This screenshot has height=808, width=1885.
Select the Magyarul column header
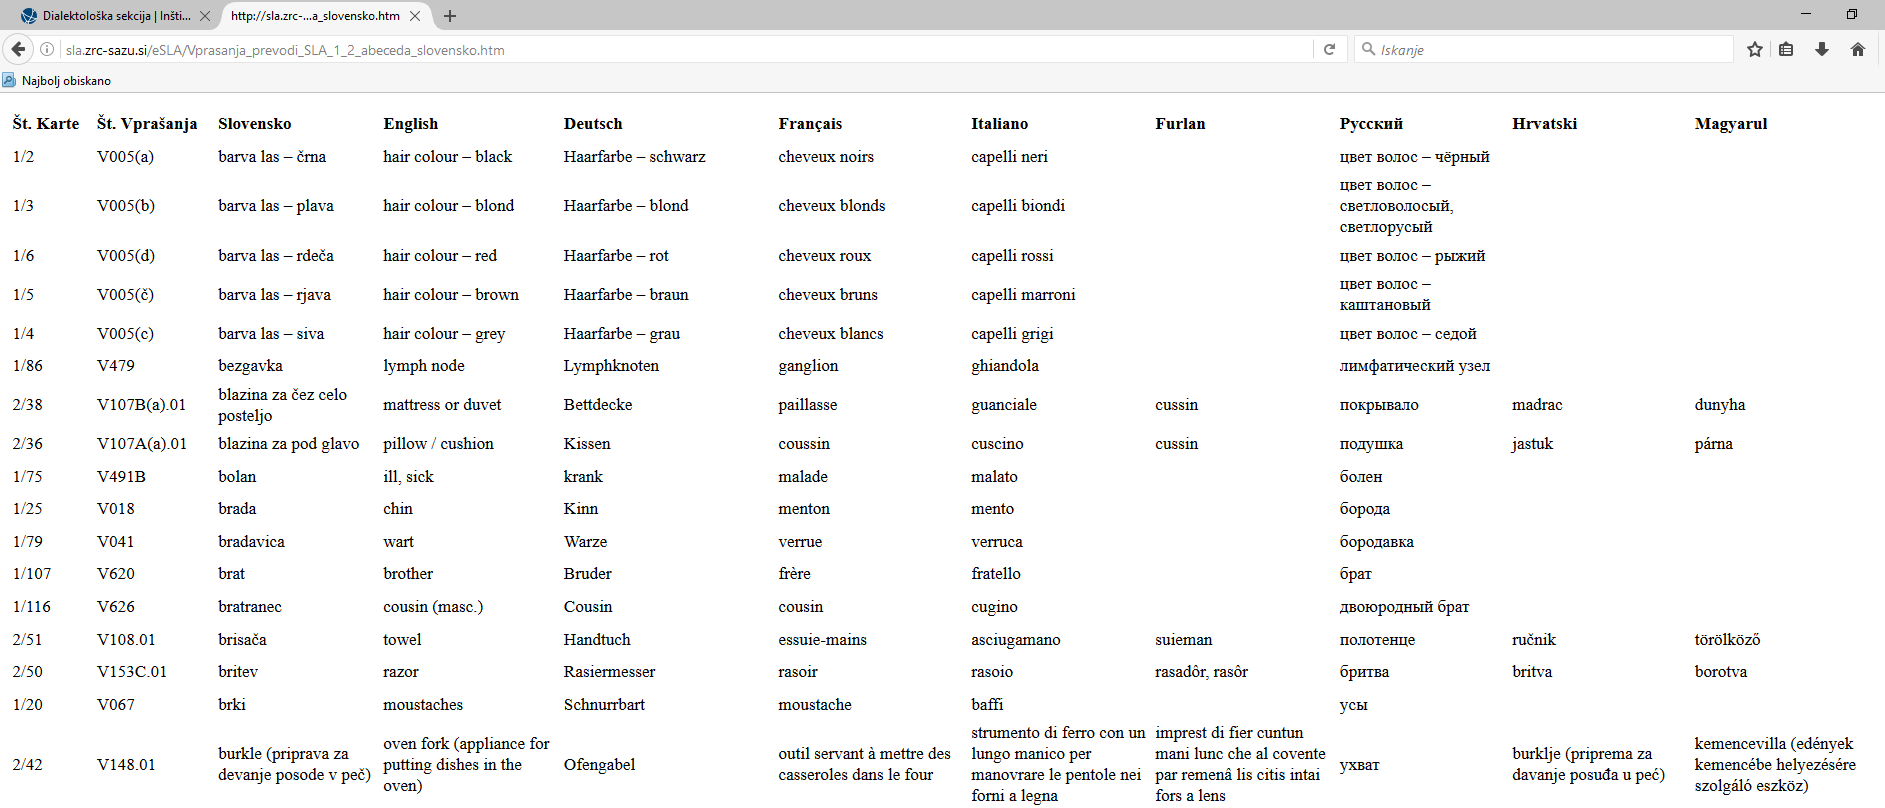point(1731,124)
